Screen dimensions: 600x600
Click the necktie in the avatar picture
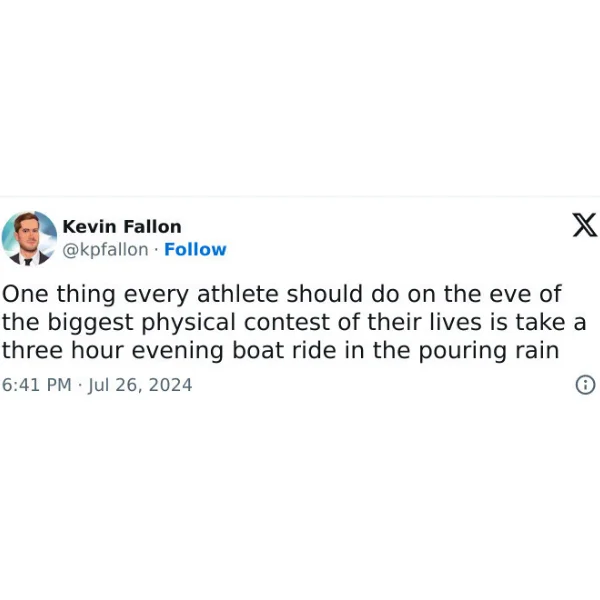coord(28,262)
